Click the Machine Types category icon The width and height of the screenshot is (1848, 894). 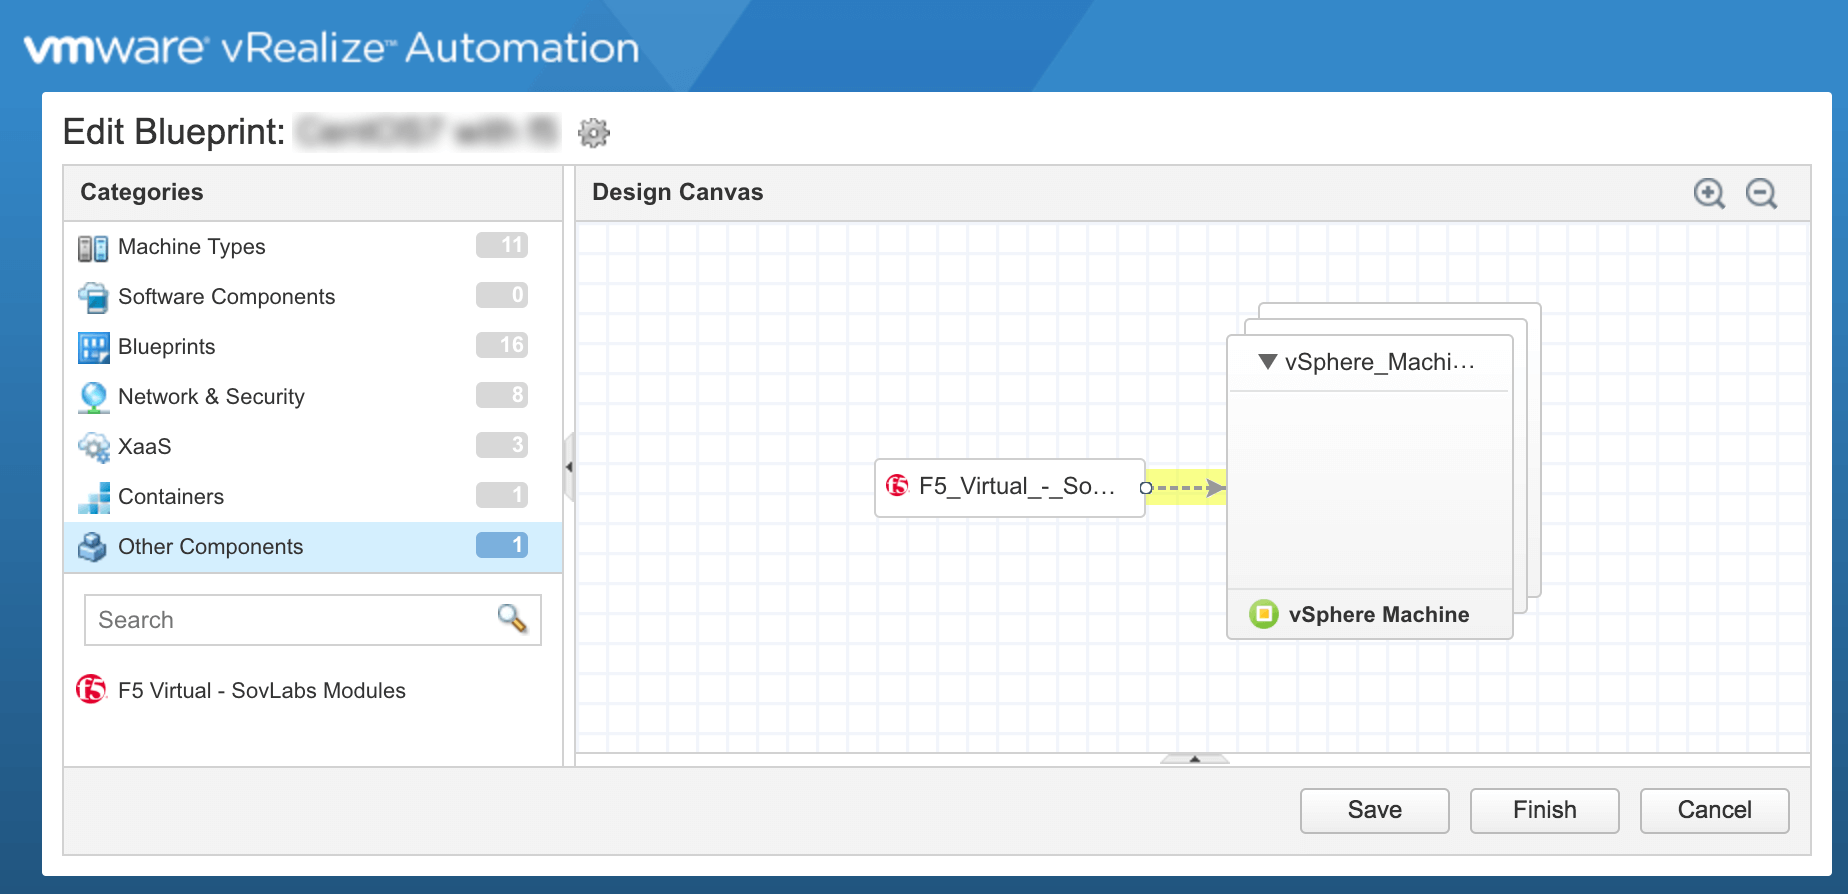click(93, 248)
